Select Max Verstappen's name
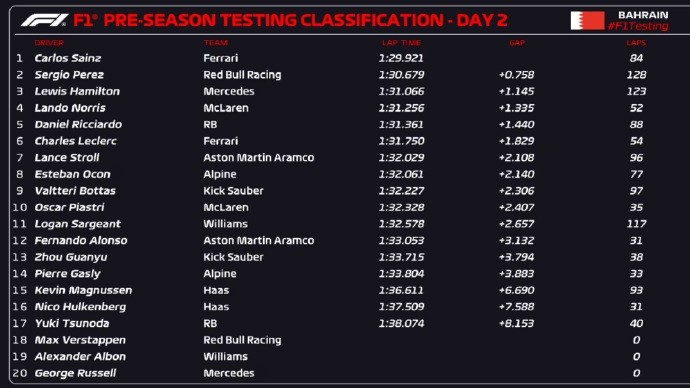The height and width of the screenshot is (388, 690). [80, 340]
